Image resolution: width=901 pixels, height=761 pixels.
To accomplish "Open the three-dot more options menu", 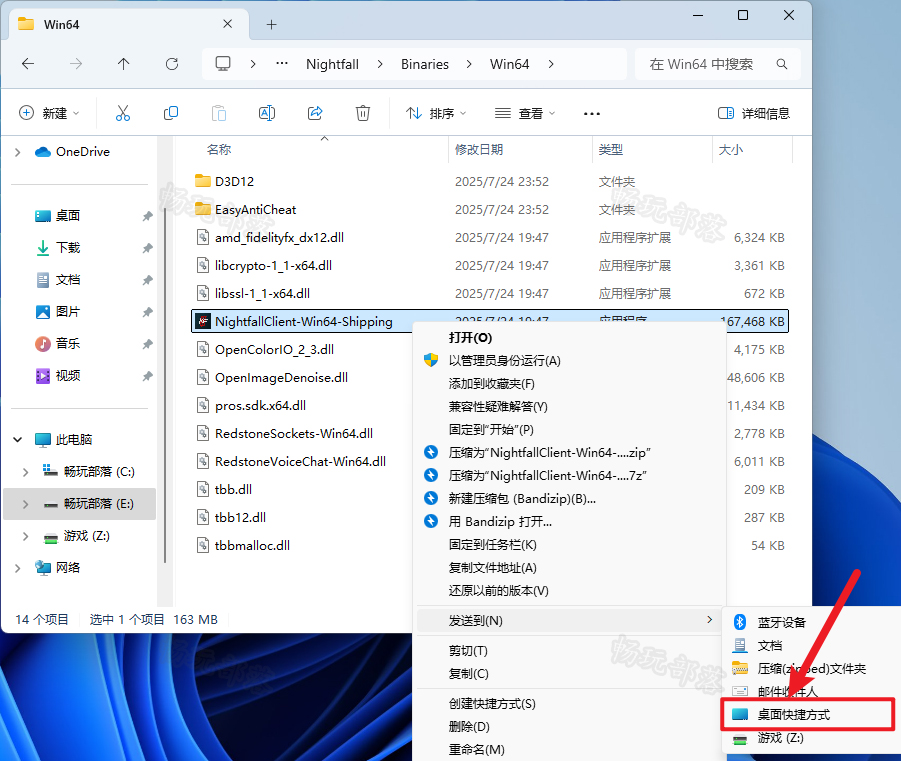I will pyautogui.click(x=591, y=114).
